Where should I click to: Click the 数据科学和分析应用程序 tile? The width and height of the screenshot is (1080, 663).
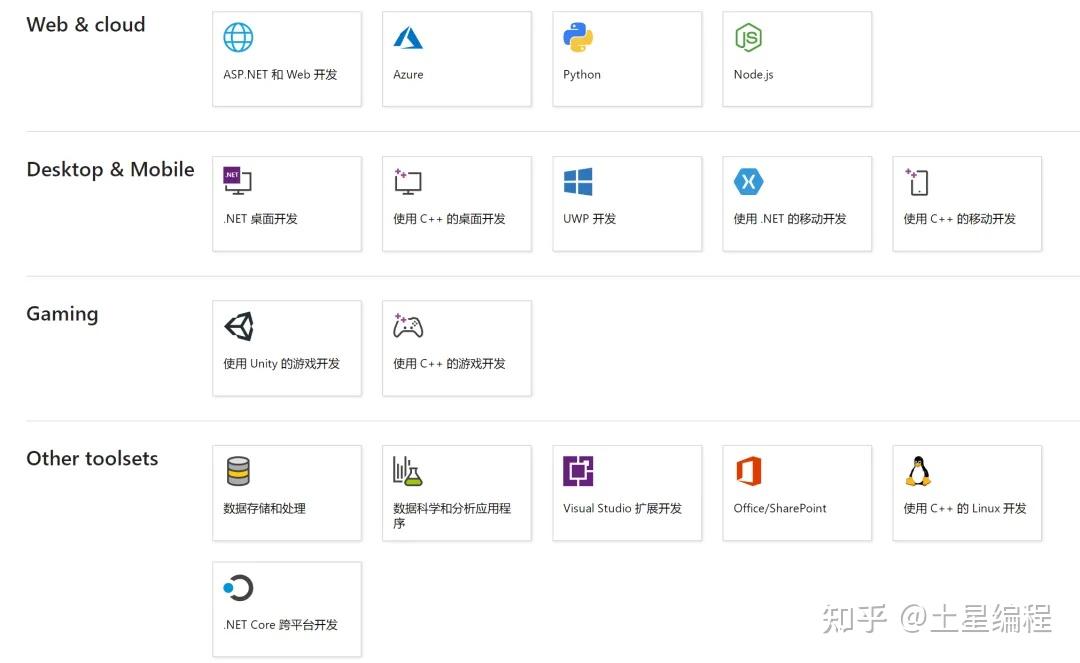(x=456, y=492)
